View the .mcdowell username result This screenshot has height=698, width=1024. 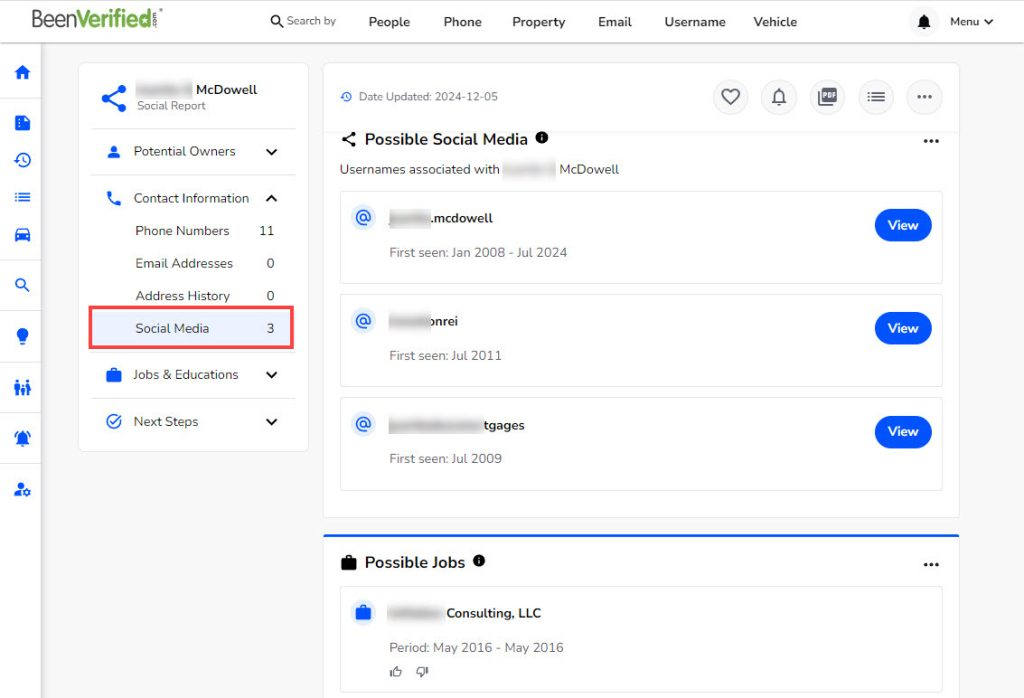point(902,225)
